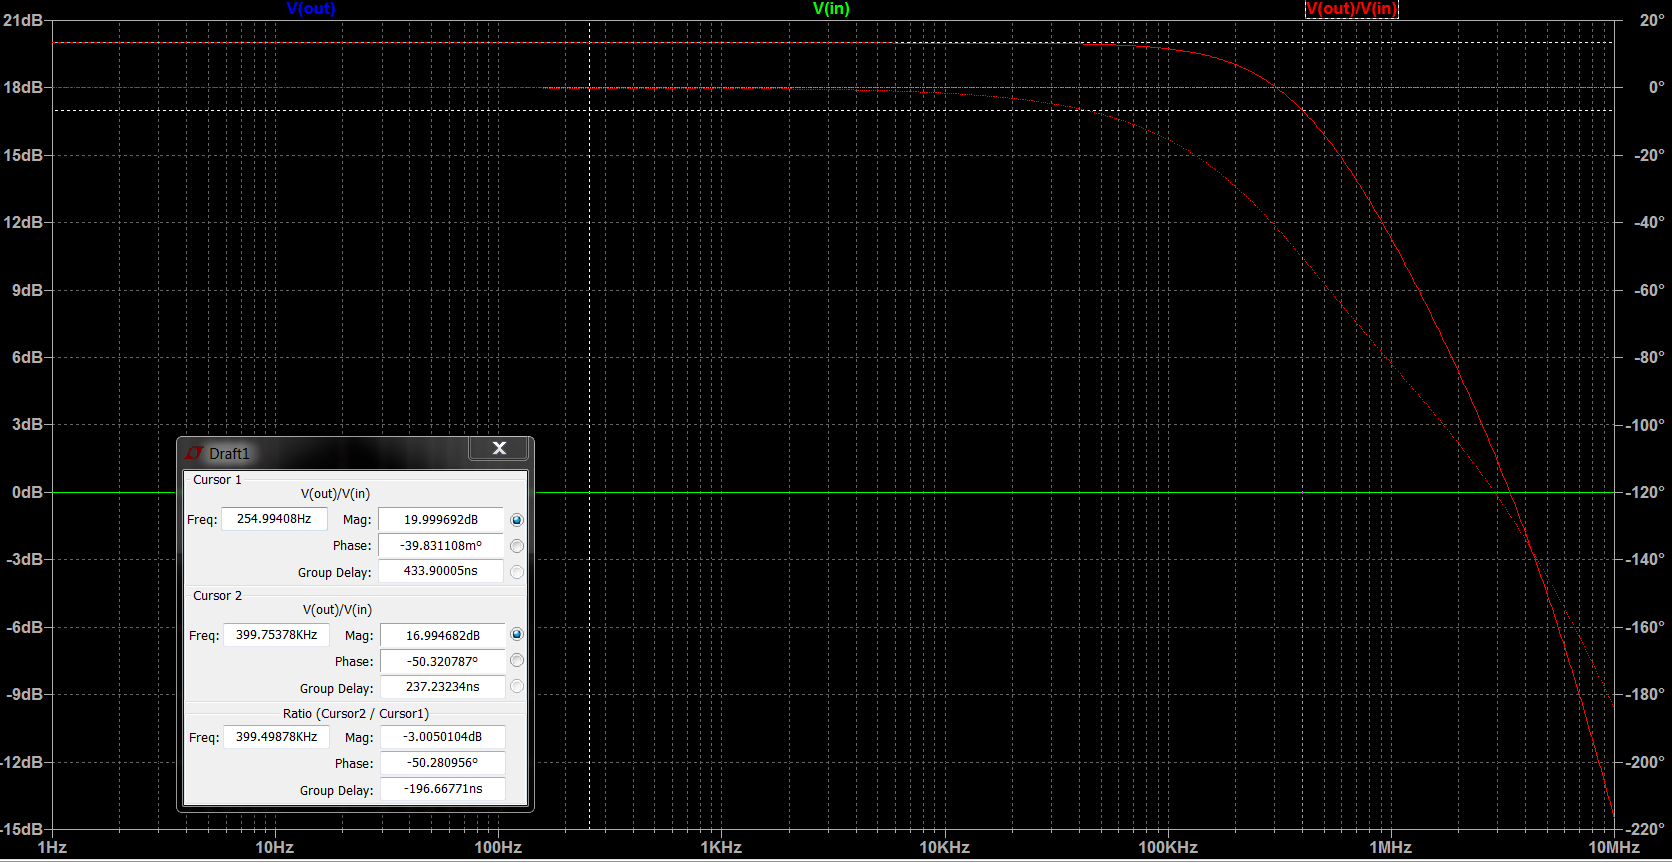The image size is (1672, 863).
Task: Click Cursor 2 Group Delay field 237.23234ns
Action: (x=443, y=687)
